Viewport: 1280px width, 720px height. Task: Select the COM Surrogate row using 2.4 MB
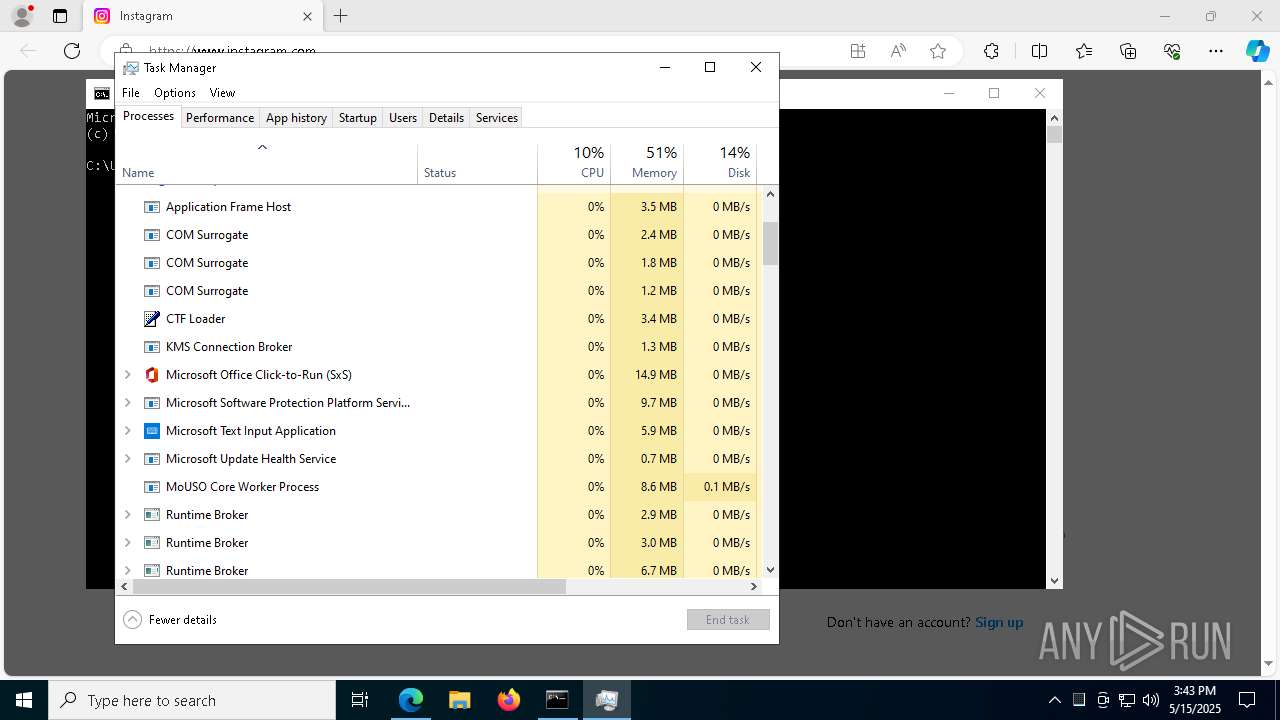pos(437,235)
